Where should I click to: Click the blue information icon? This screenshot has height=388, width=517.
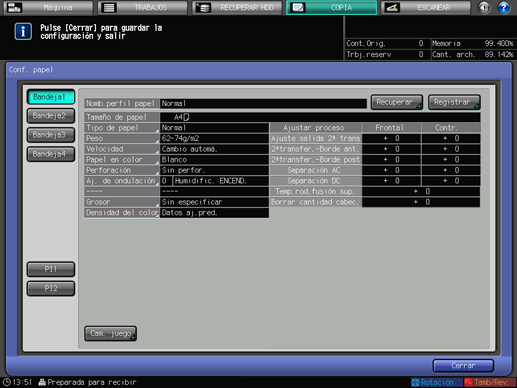click(23, 32)
